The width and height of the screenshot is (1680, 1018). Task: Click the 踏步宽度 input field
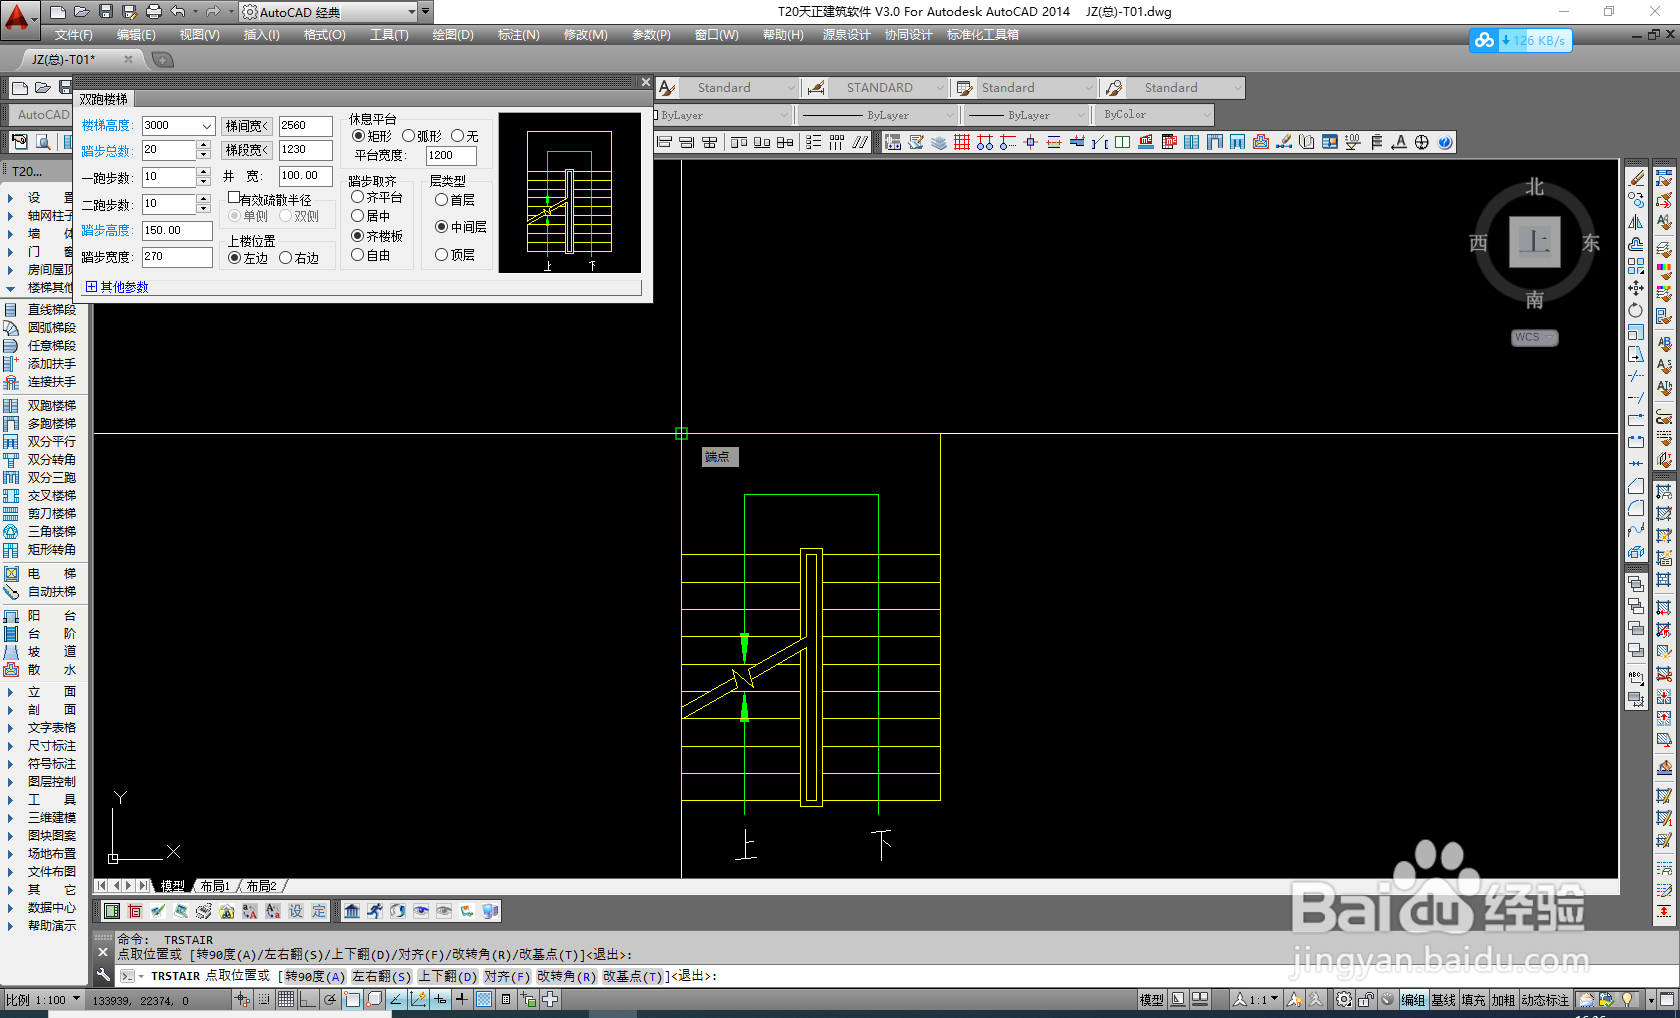point(177,257)
